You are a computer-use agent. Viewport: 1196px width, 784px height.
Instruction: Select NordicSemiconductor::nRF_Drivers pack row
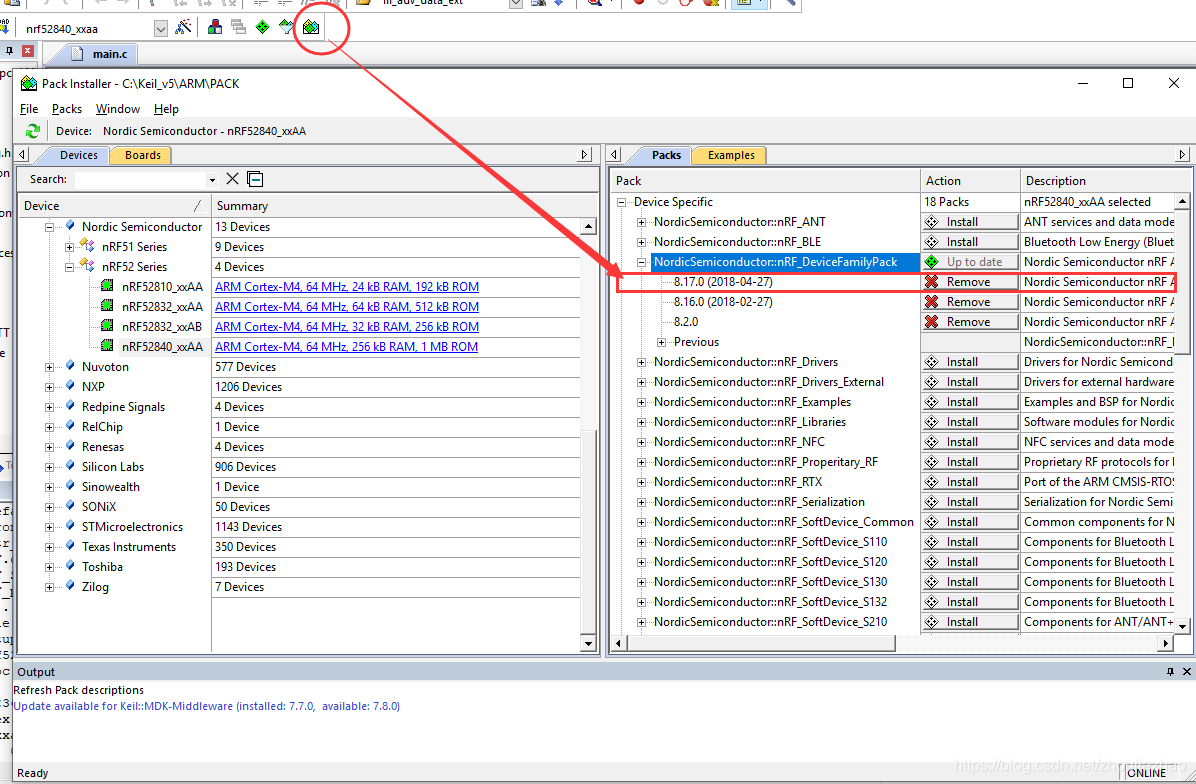click(746, 362)
